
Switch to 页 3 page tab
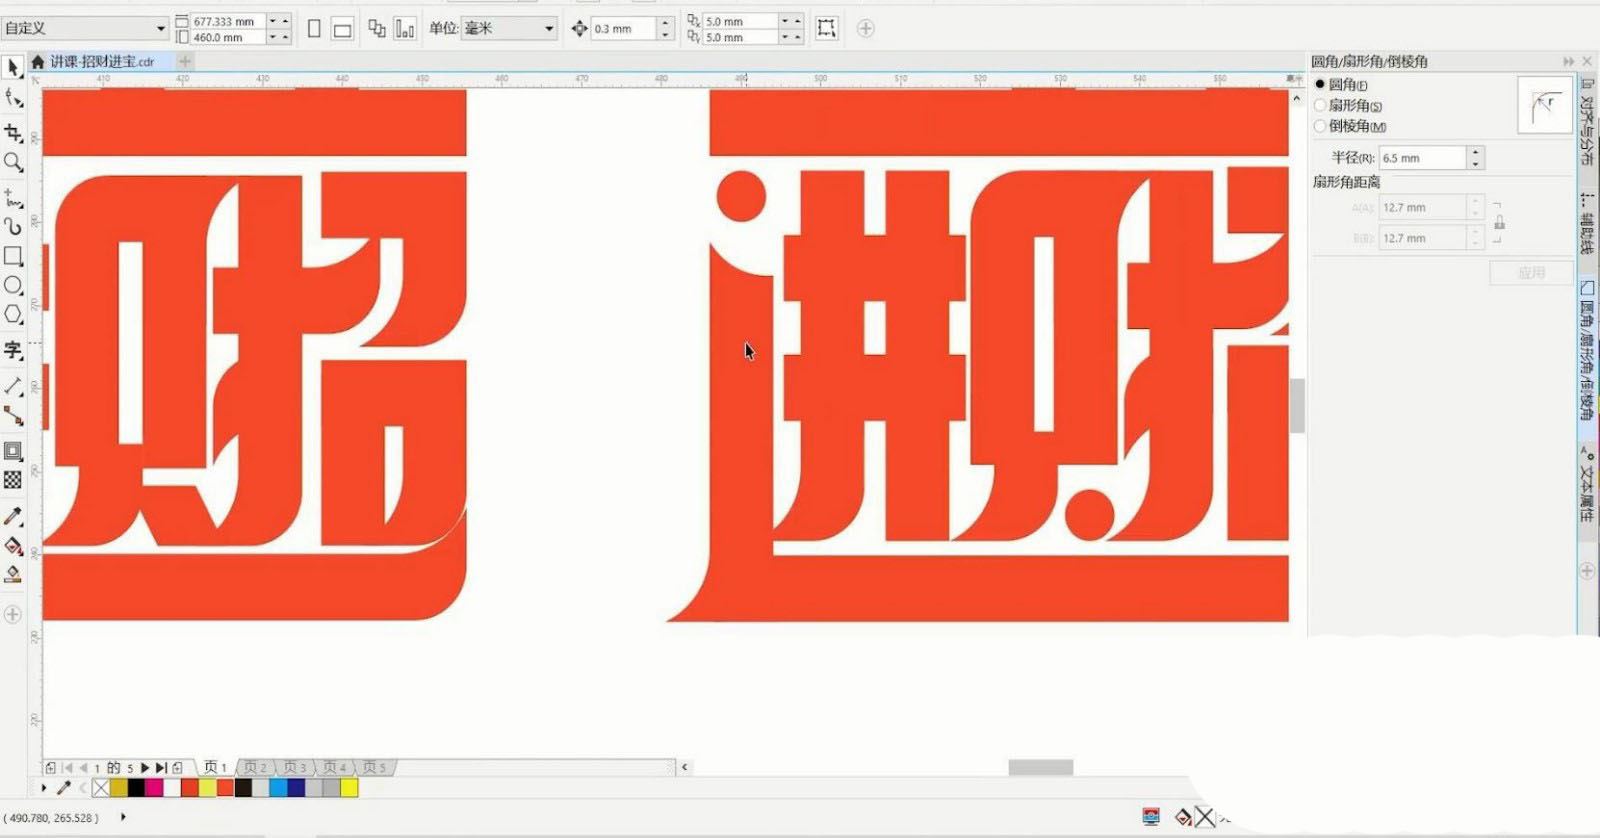tap(295, 767)
